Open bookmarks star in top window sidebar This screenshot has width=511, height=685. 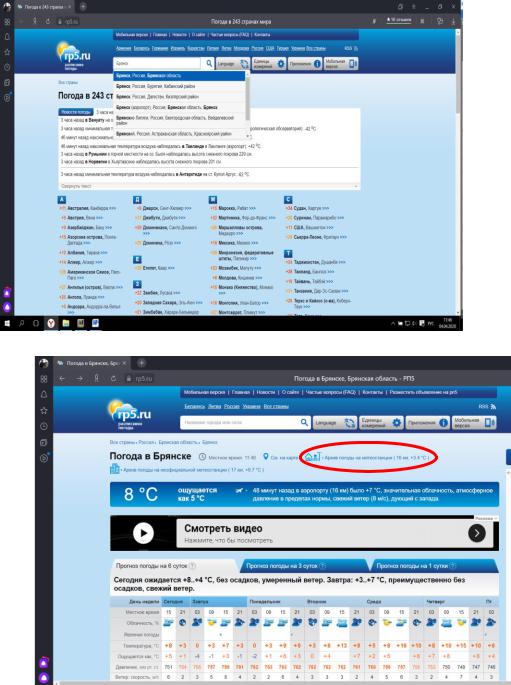point(7,52)
